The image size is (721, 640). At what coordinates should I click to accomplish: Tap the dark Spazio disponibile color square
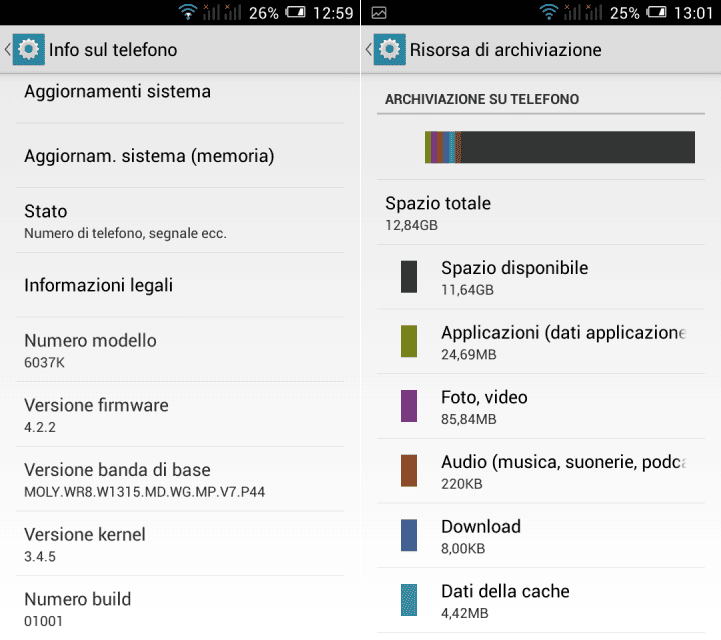click(x=409, y=277)
